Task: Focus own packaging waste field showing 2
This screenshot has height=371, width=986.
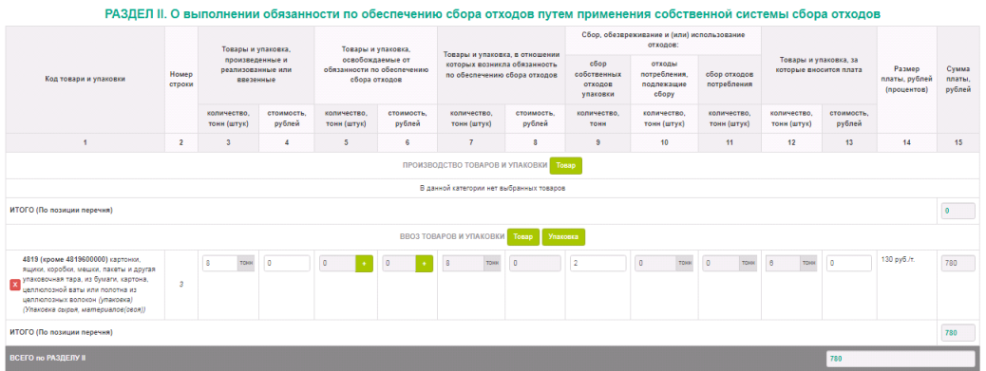Action: click(598, 263)
